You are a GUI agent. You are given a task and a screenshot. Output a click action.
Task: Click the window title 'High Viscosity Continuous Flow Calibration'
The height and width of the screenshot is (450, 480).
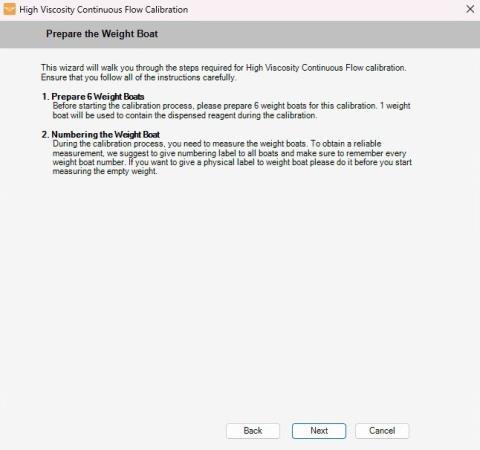point(104,10)
